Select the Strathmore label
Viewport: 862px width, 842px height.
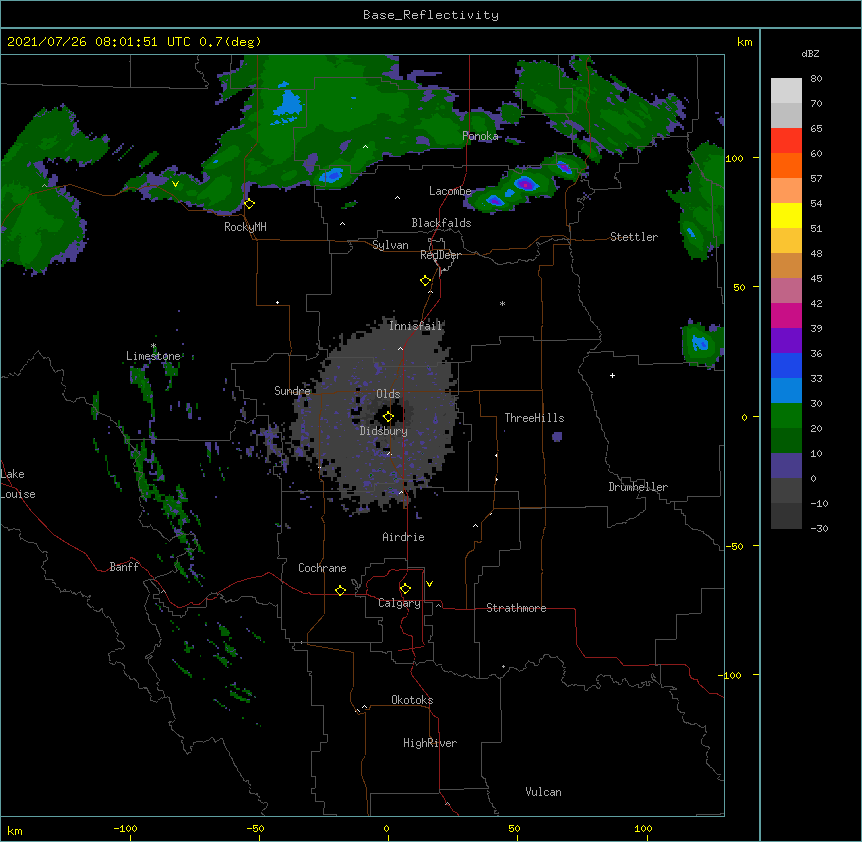point(516,608)
